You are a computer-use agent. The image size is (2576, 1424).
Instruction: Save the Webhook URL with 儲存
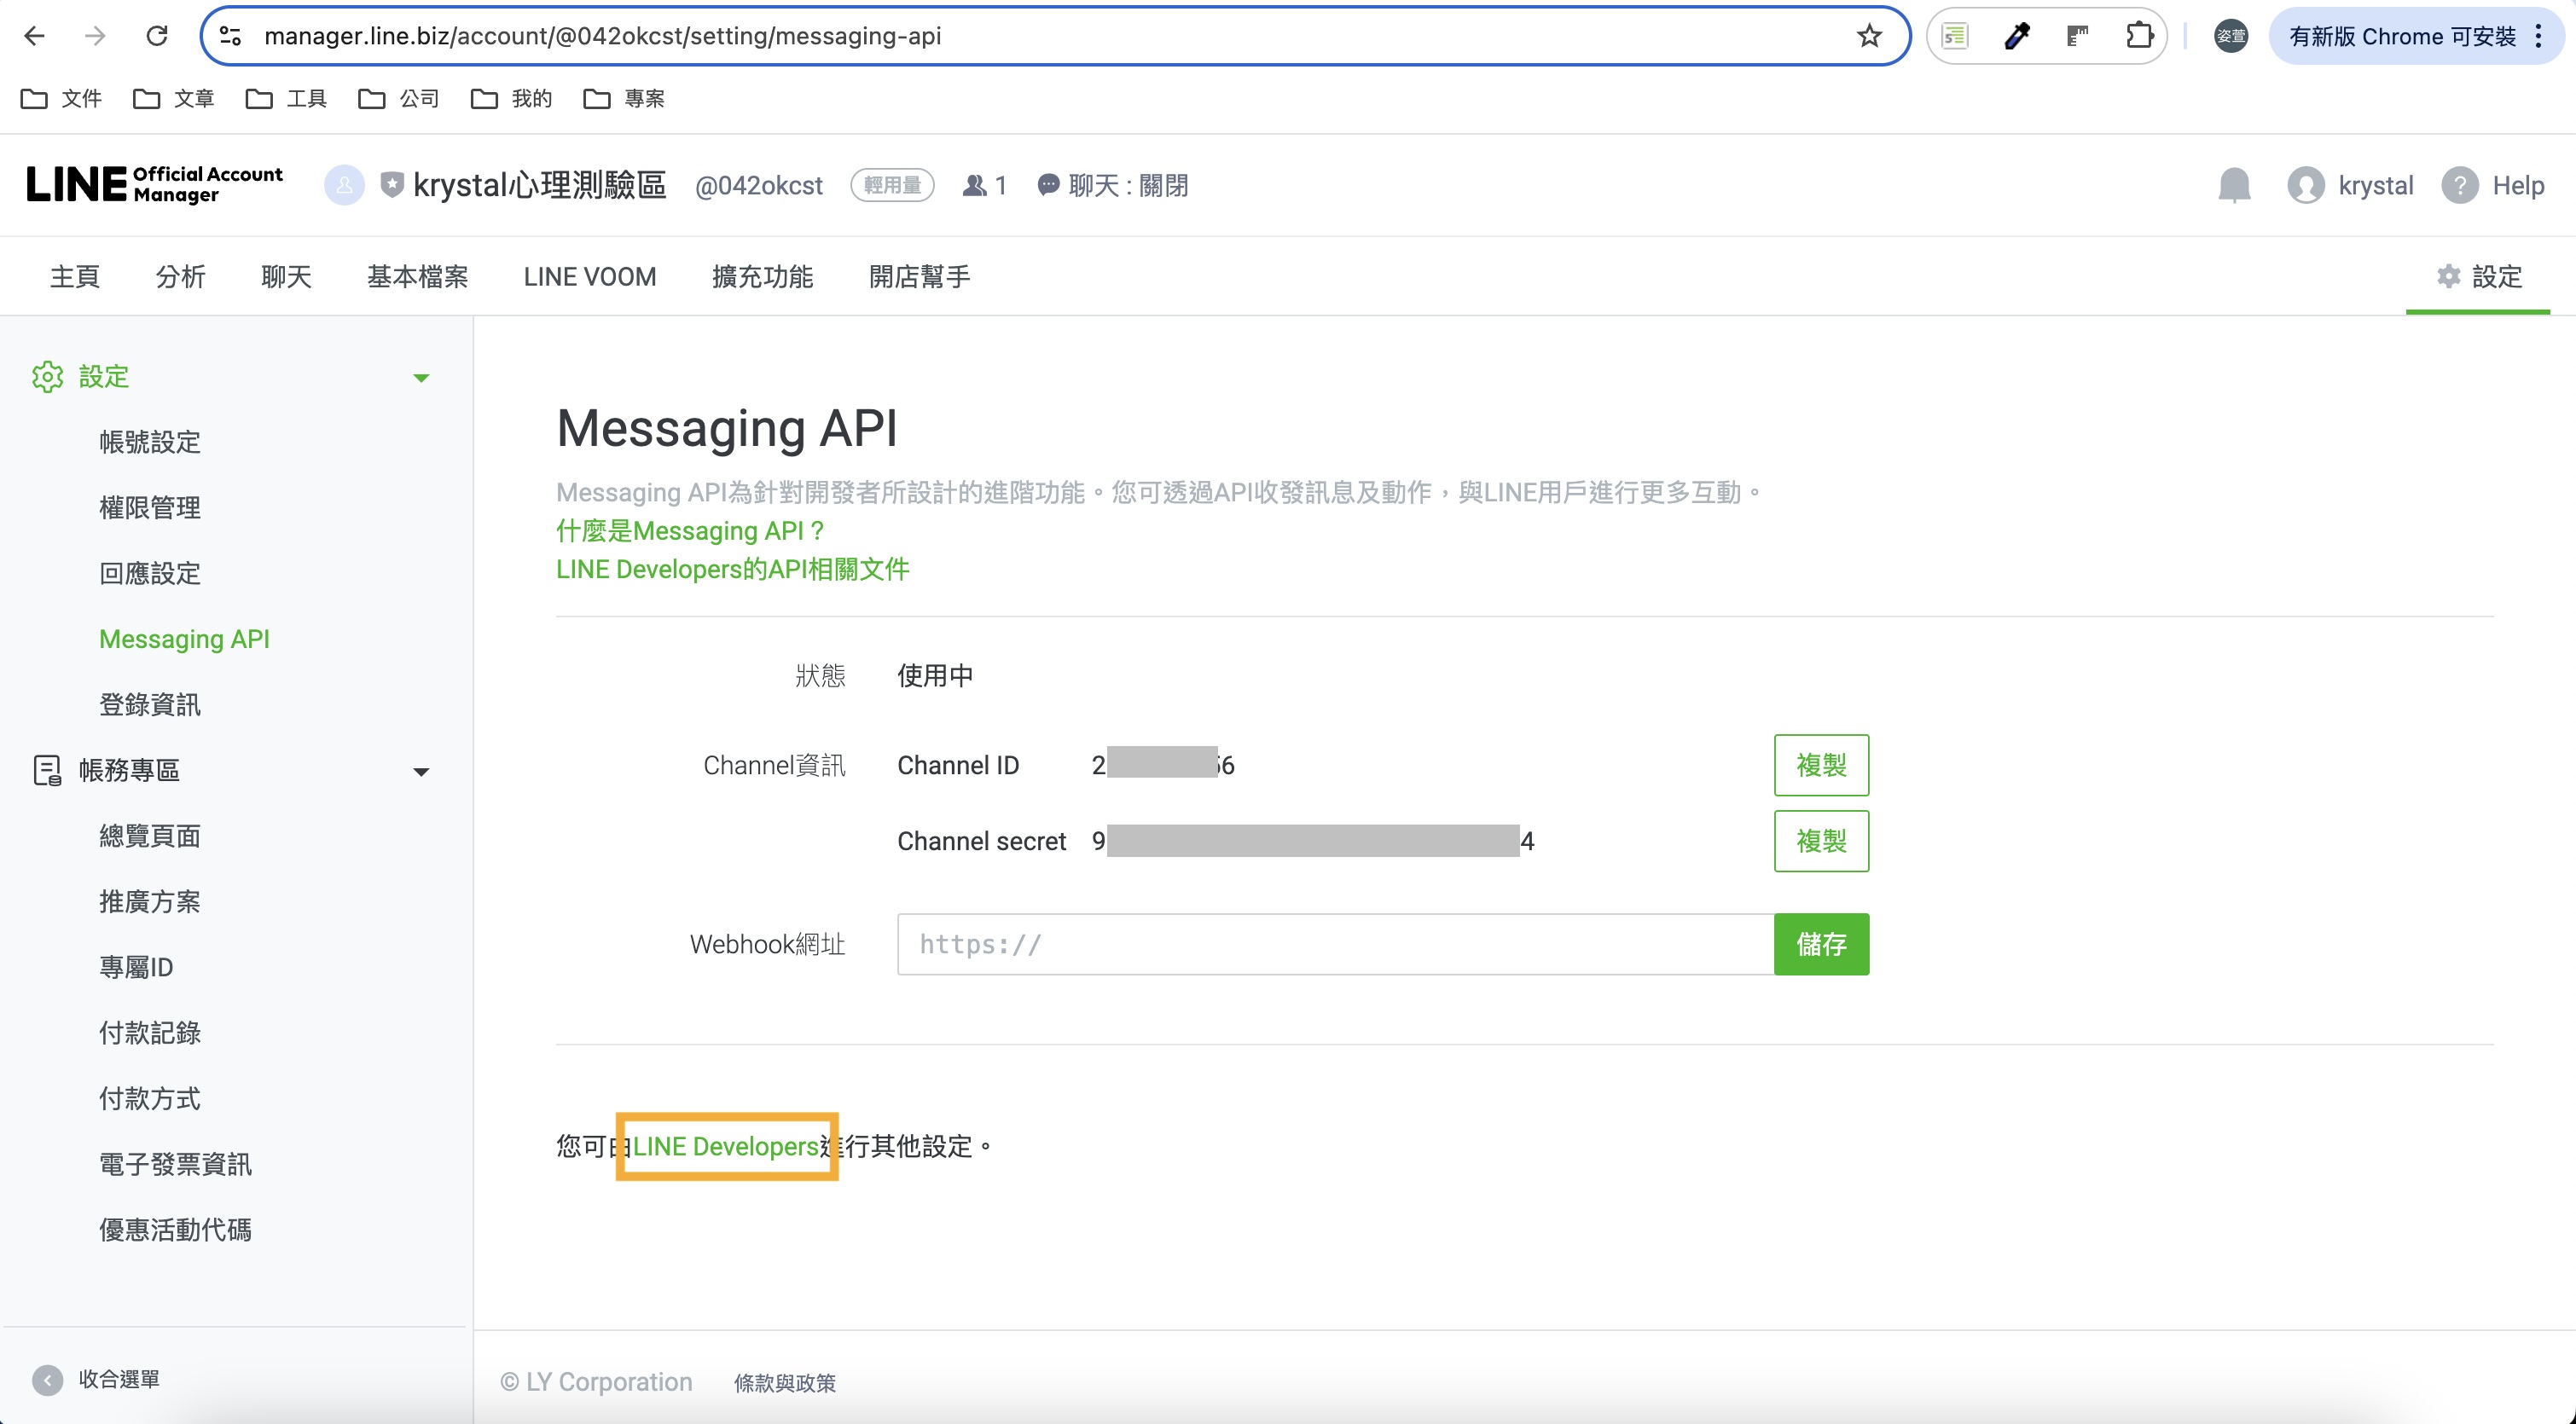click(x=1821, y=944)
